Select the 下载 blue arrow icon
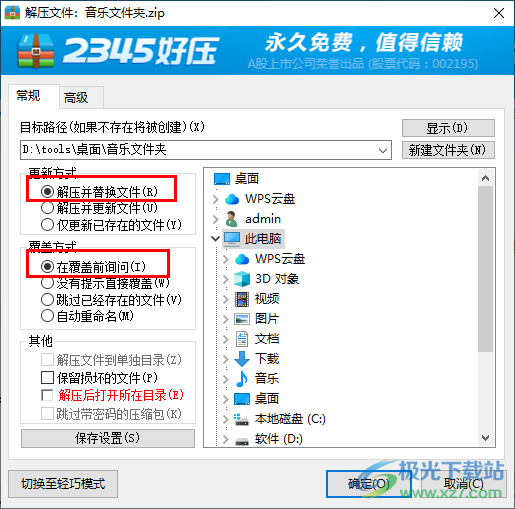The width and height of the screenshot is (515, 509). pos(242,359)
